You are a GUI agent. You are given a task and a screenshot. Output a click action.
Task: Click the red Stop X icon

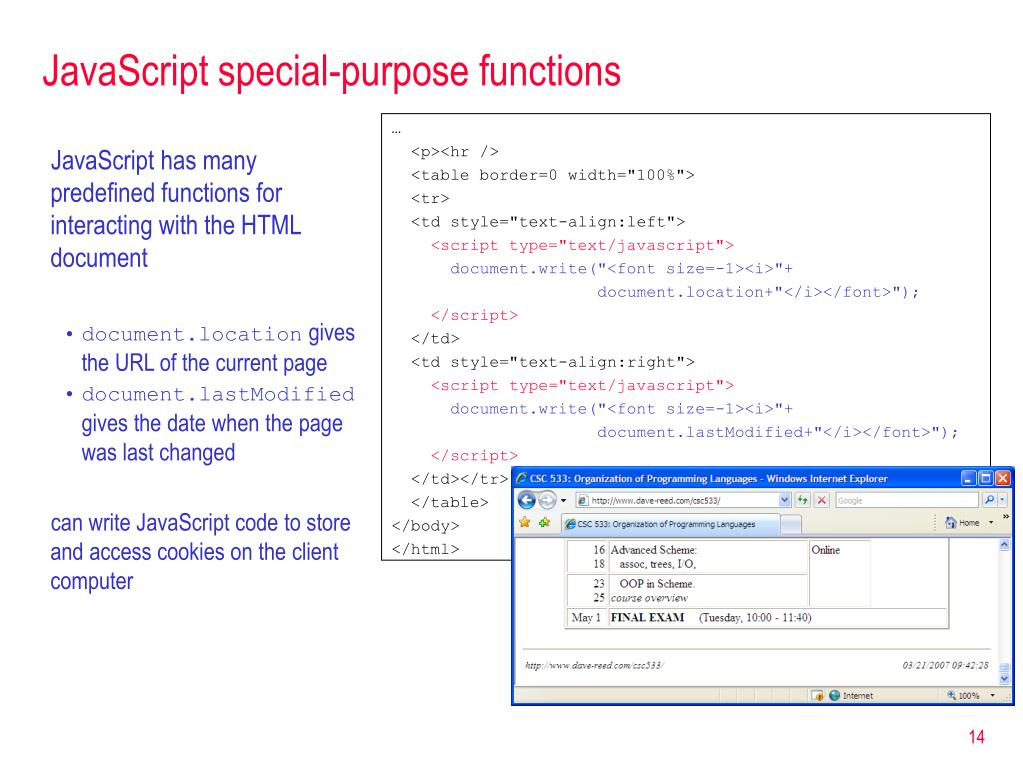822,500
